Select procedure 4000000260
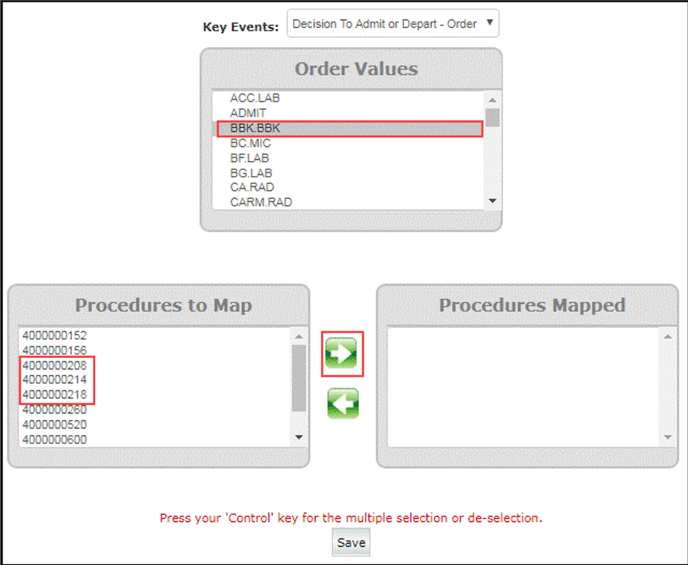 coord(155,410)
